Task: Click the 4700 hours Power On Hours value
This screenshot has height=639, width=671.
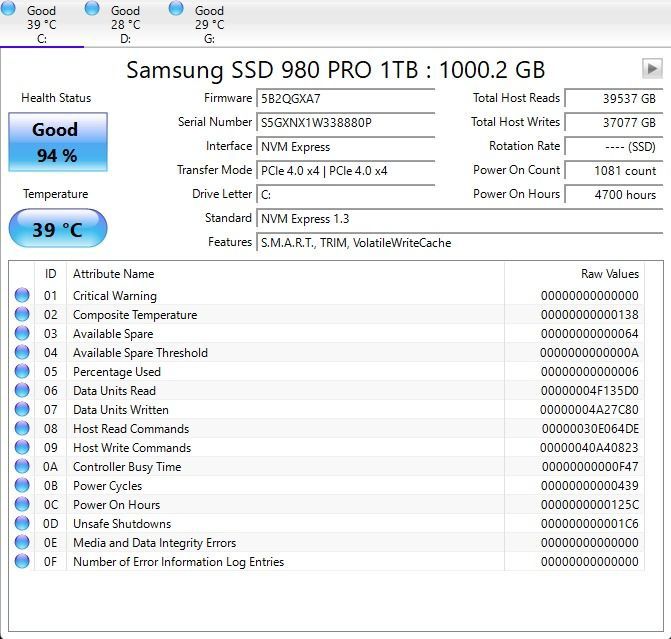Action: coord(614,194)
